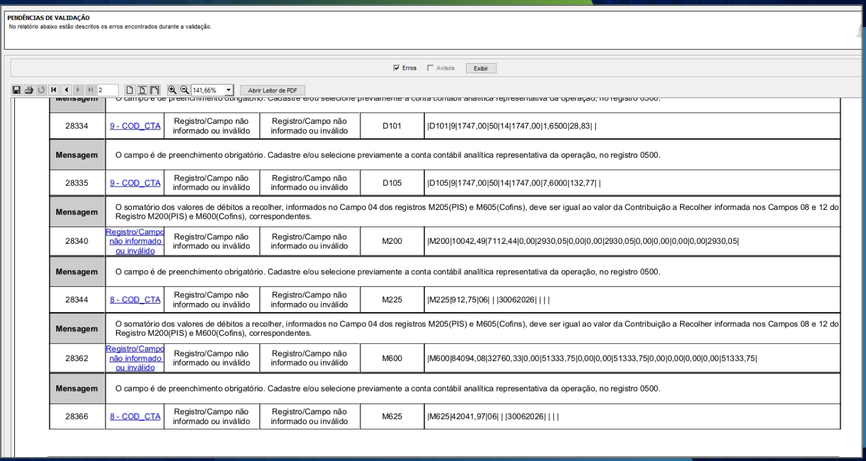This screenshot has height=461, width=866.
Task: Click the page number input field
Action: pos(108,90)
